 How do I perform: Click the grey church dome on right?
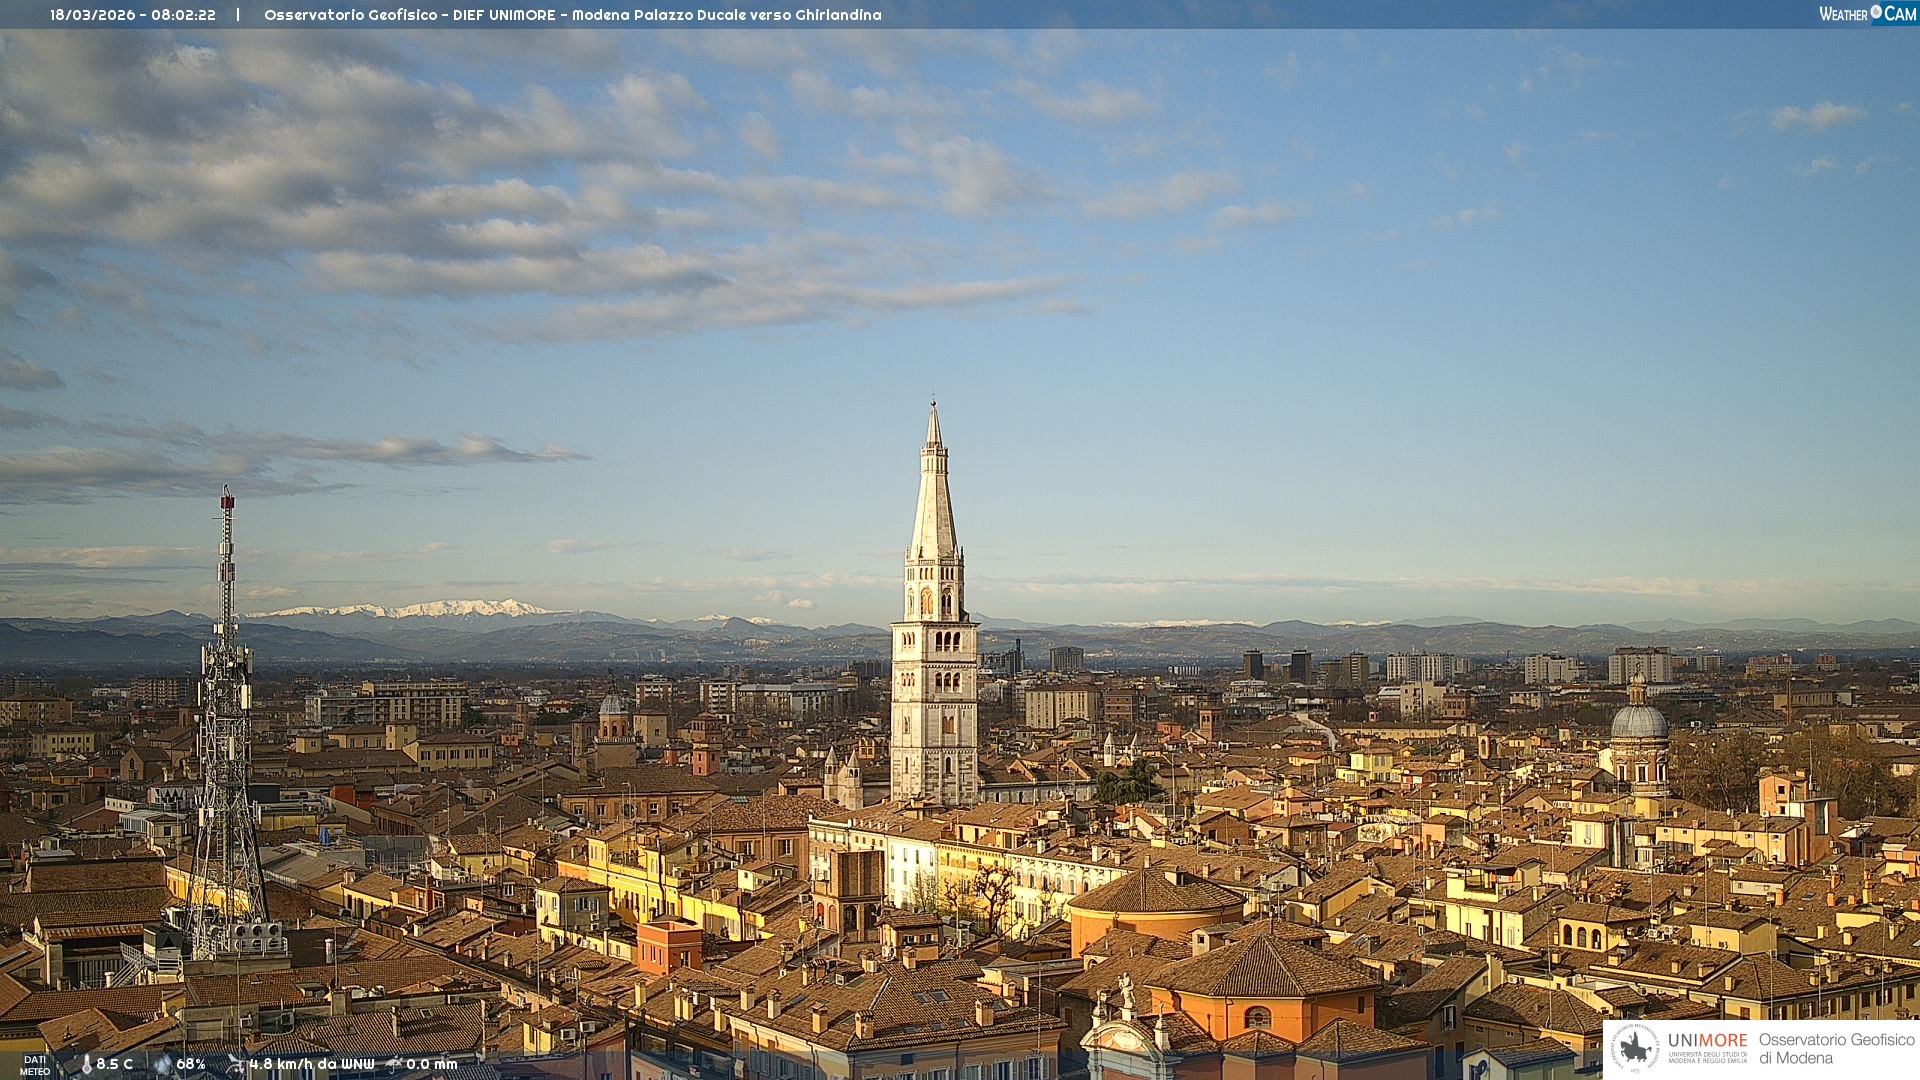(1639, 722)
